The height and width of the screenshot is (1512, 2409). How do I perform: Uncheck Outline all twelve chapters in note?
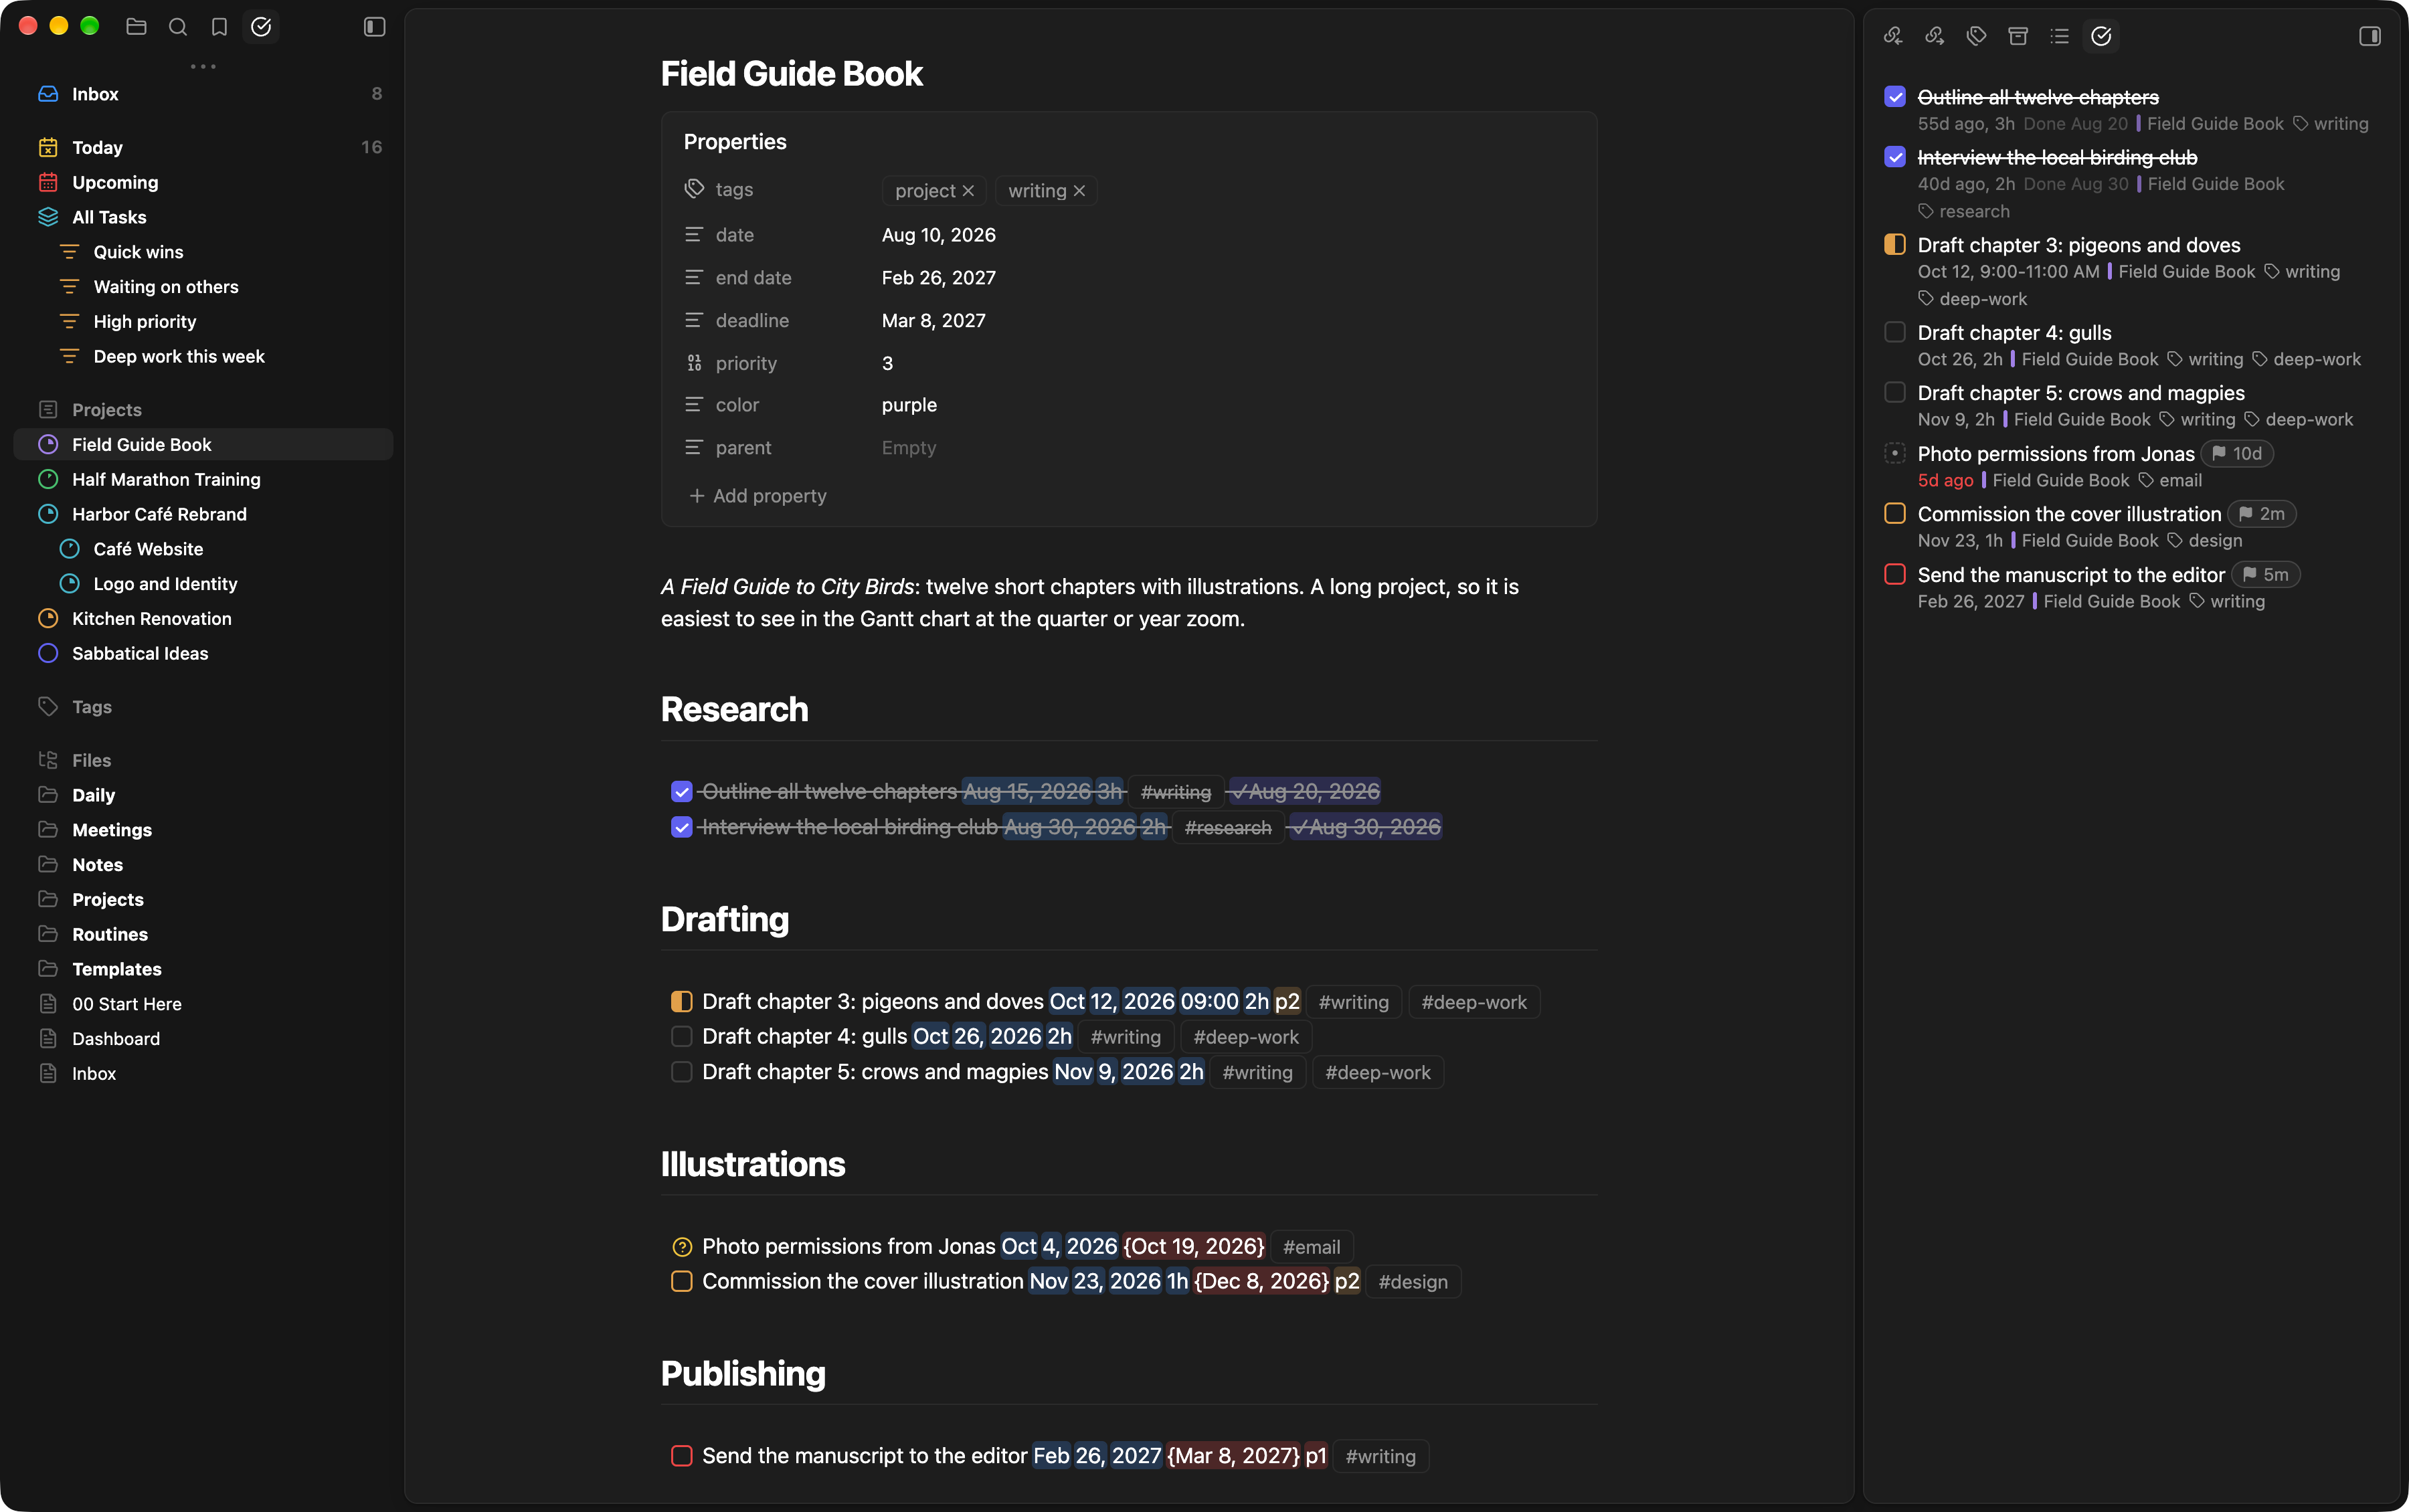(x=682, y=792)
